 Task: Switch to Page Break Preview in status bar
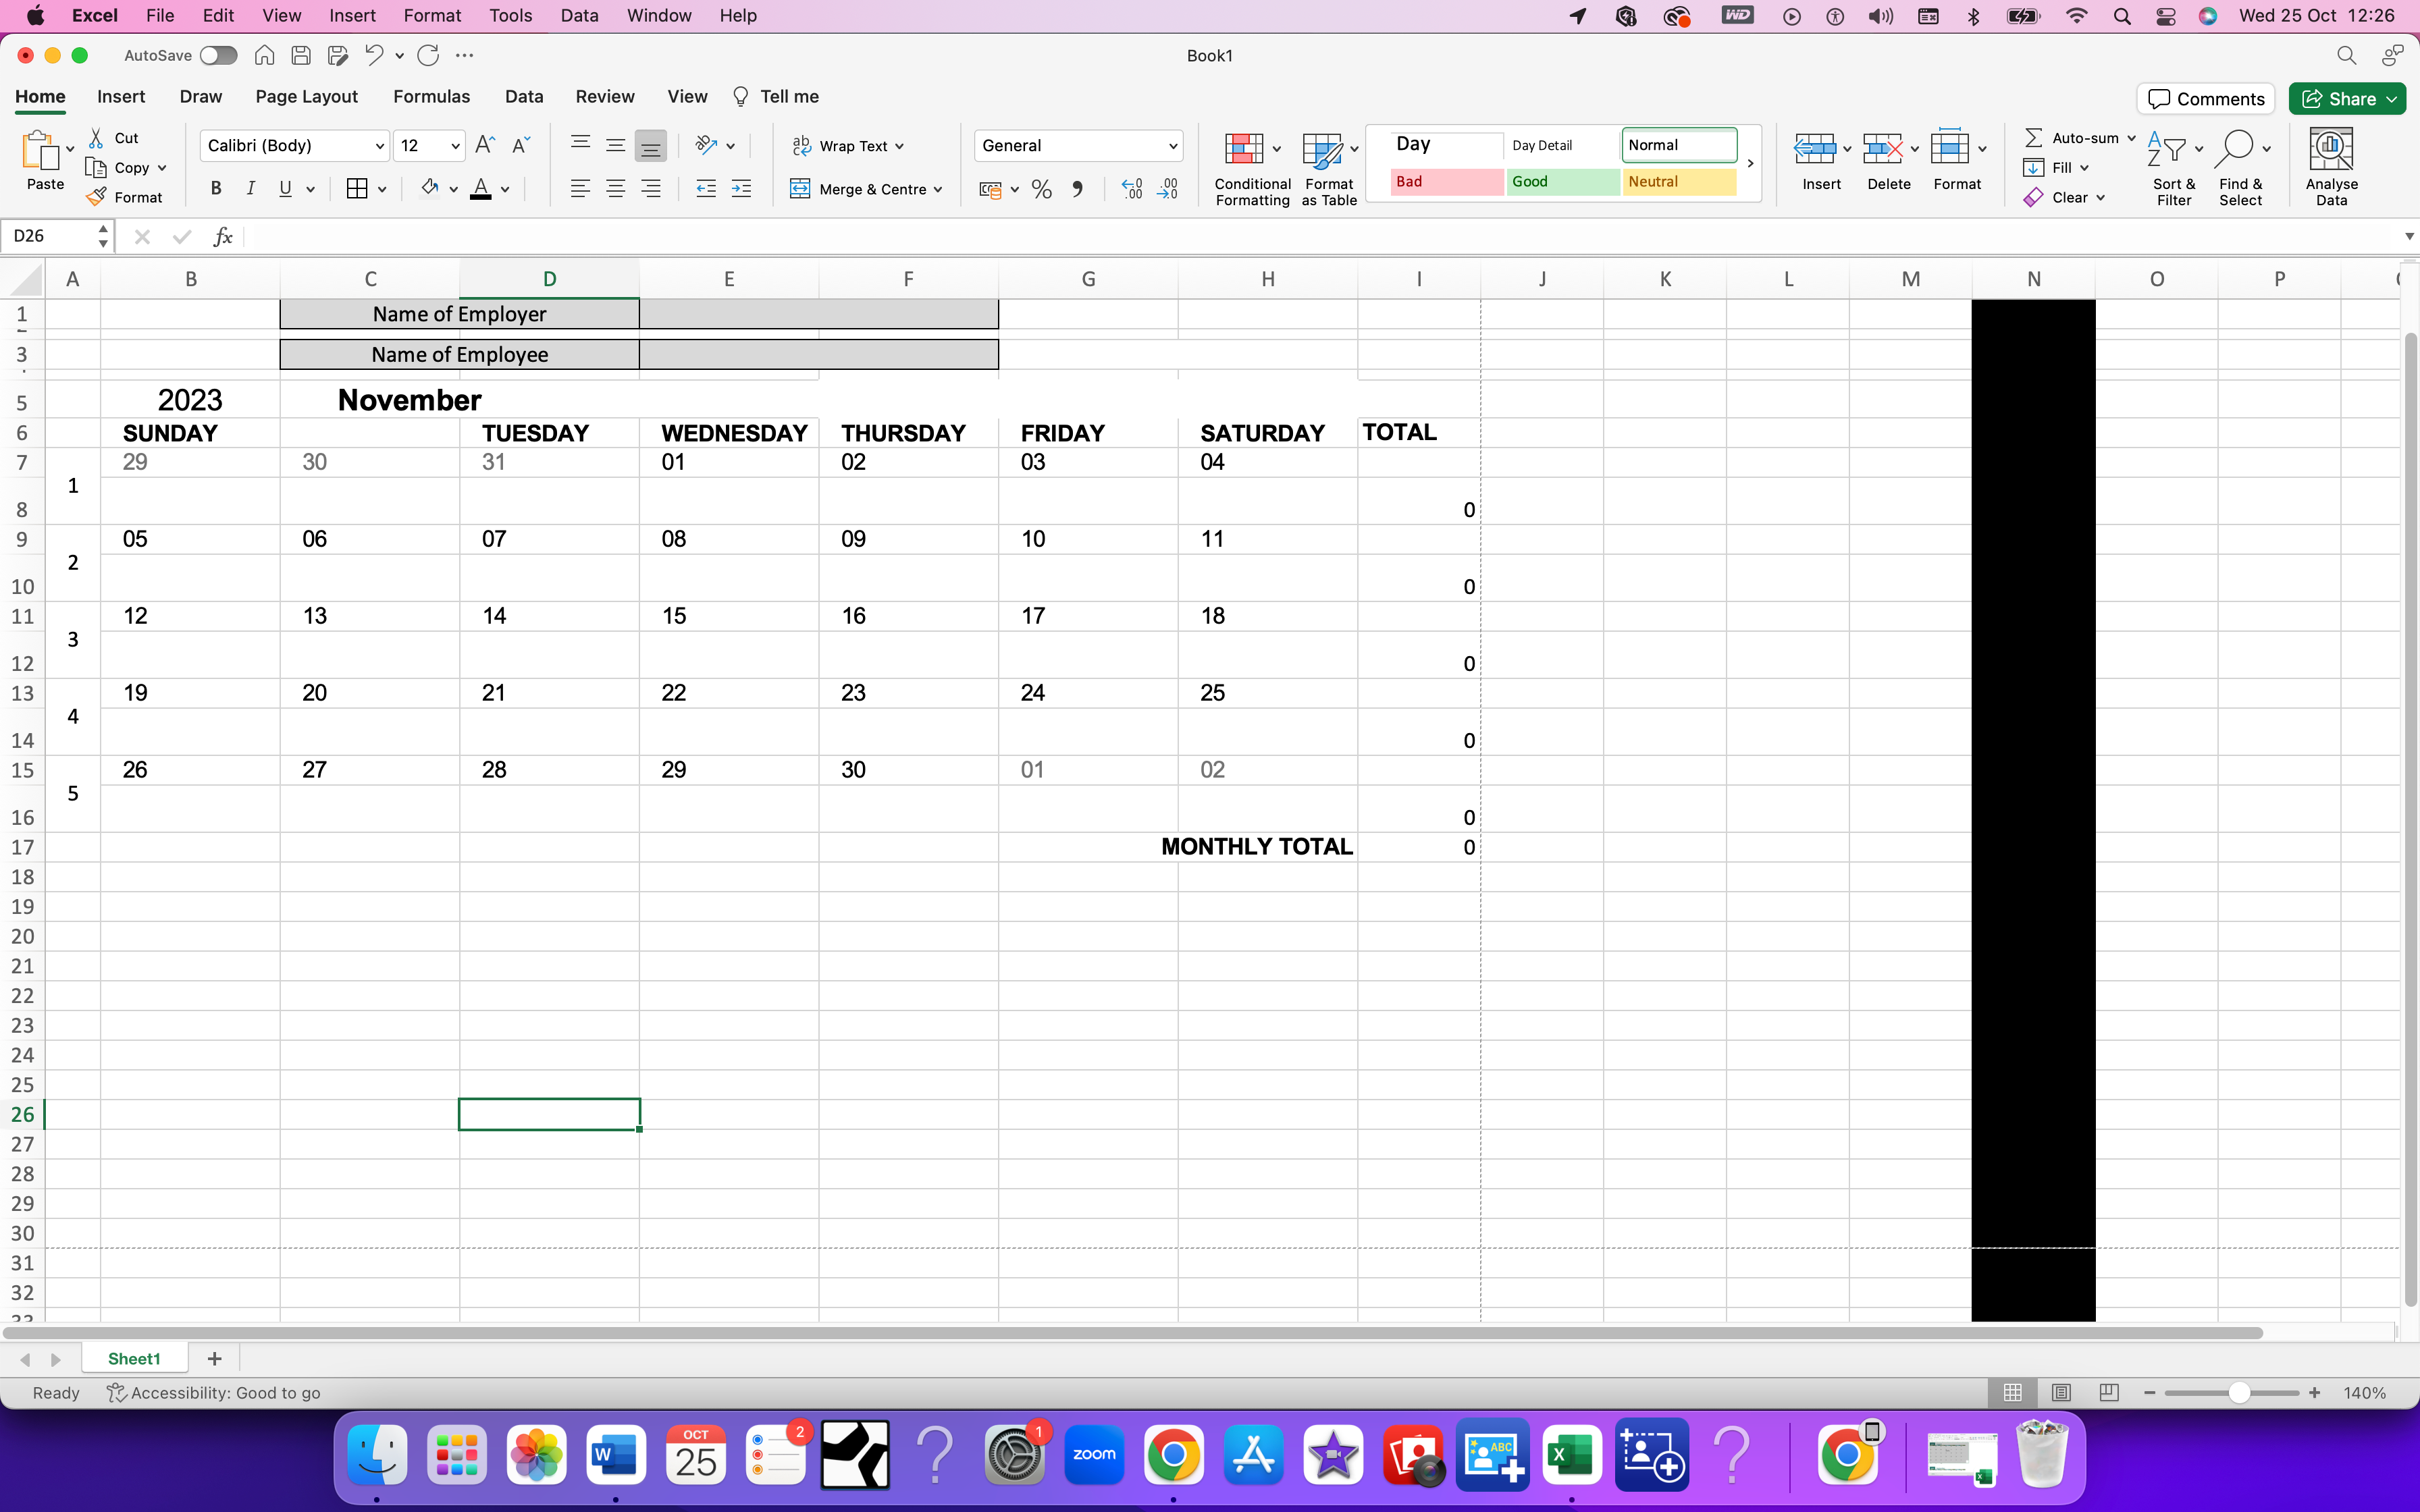coord(2109,1392)
